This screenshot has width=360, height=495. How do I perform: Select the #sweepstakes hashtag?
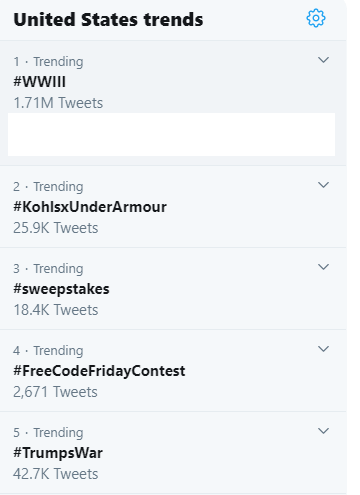coord(61,289)
